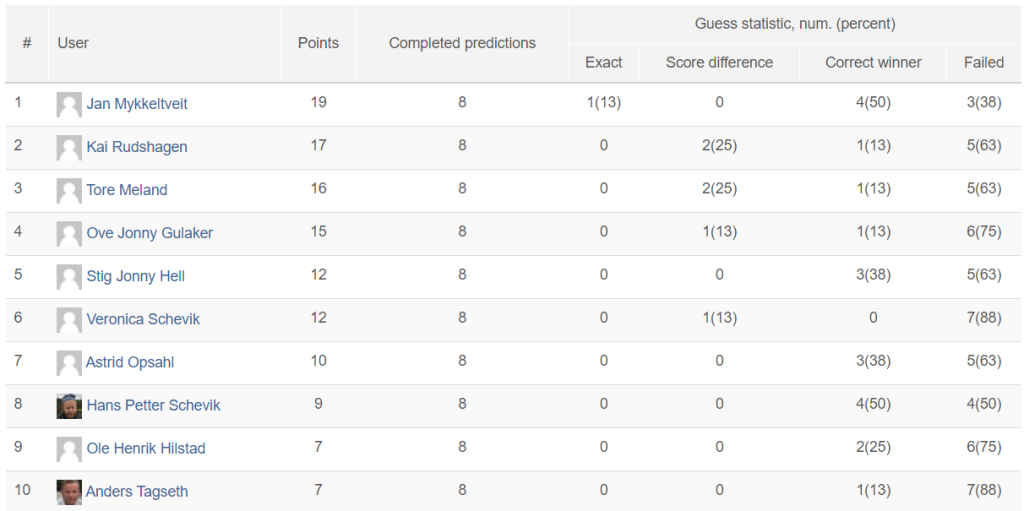Click Ole Henrik Hilstad's avatar icon
The image size is (1024, 511).
[69, 449]
